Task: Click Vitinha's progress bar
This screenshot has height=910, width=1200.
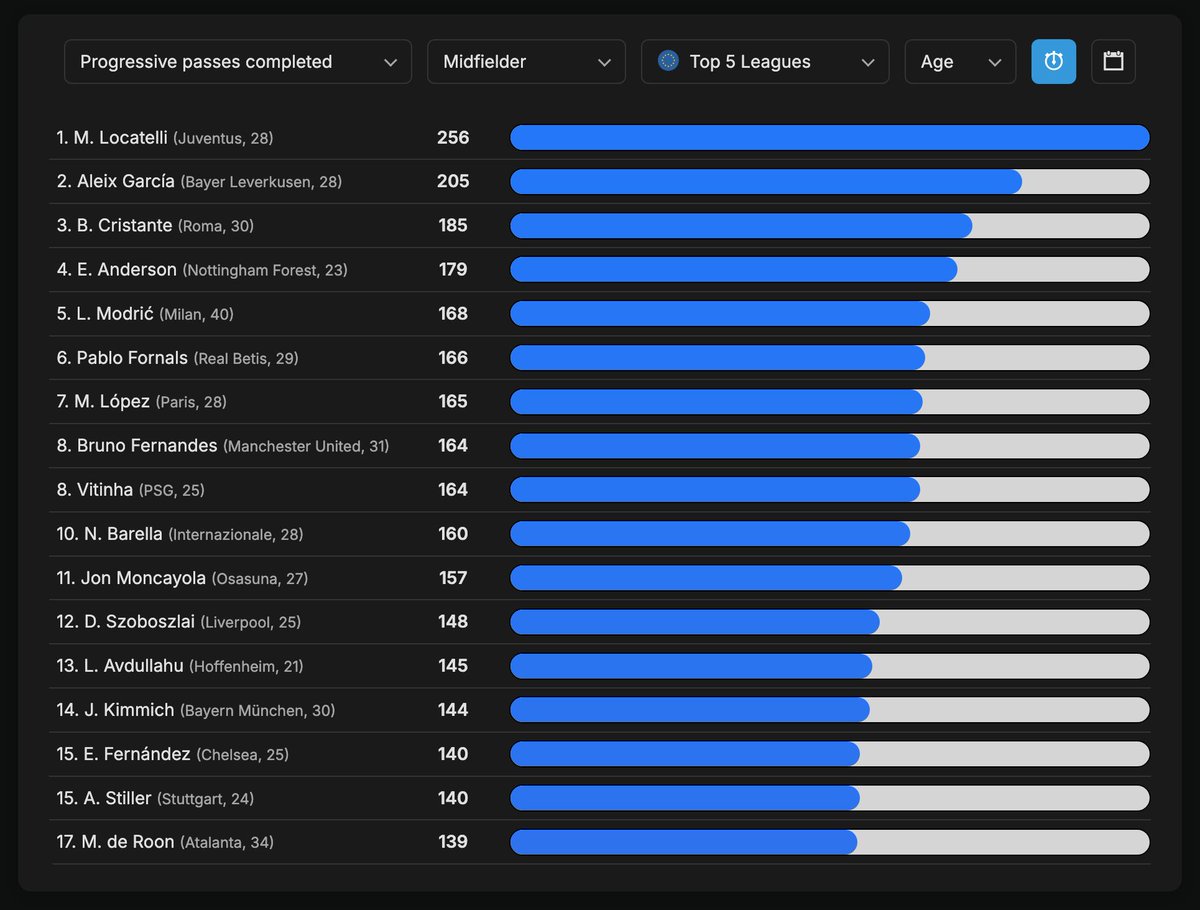Action: [830, 490]
